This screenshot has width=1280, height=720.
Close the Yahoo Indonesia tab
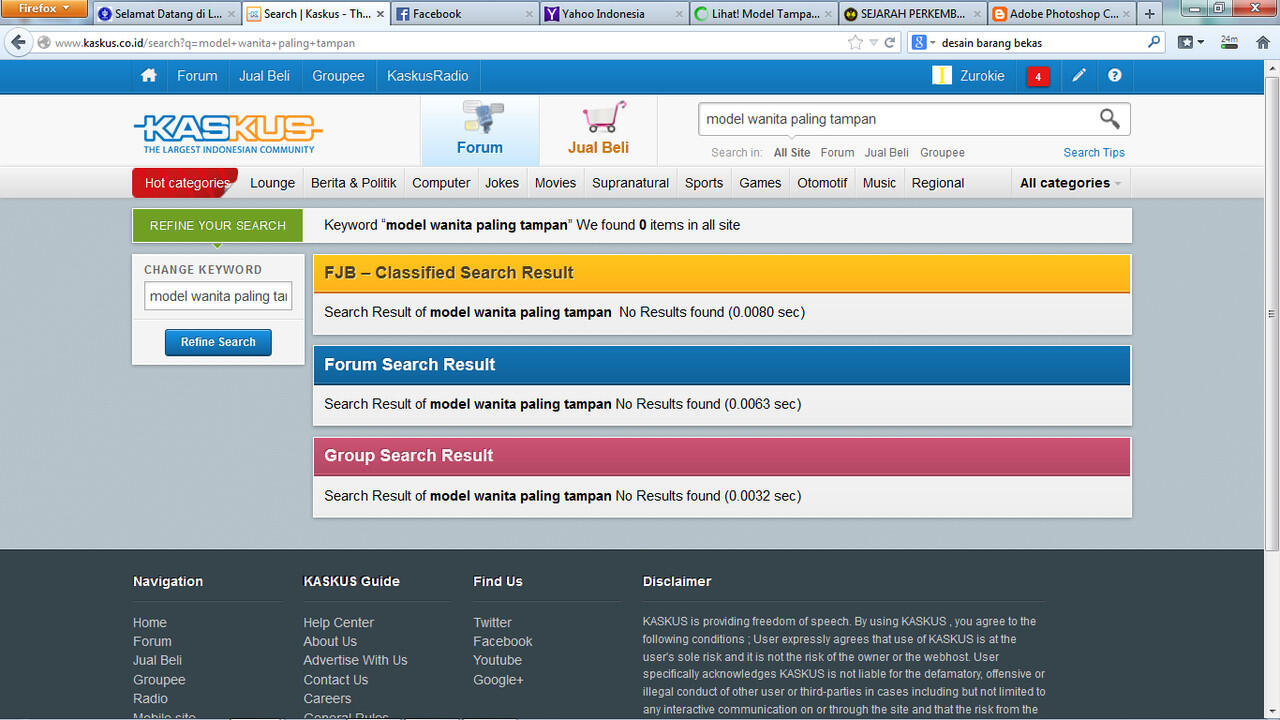(678, 14)
